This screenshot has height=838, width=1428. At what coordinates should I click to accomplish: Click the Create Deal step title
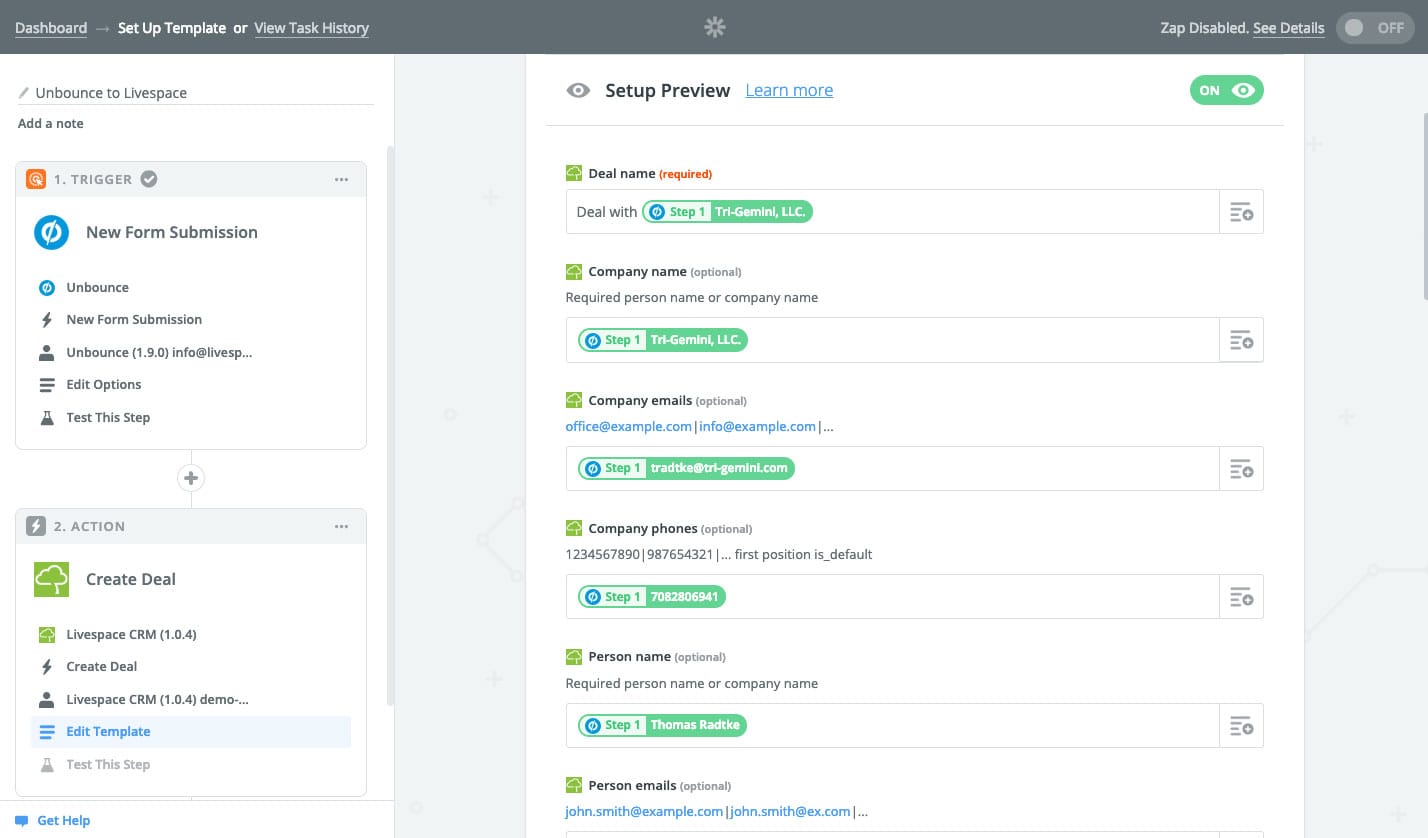pyautogui.click(x=131, y=579)
